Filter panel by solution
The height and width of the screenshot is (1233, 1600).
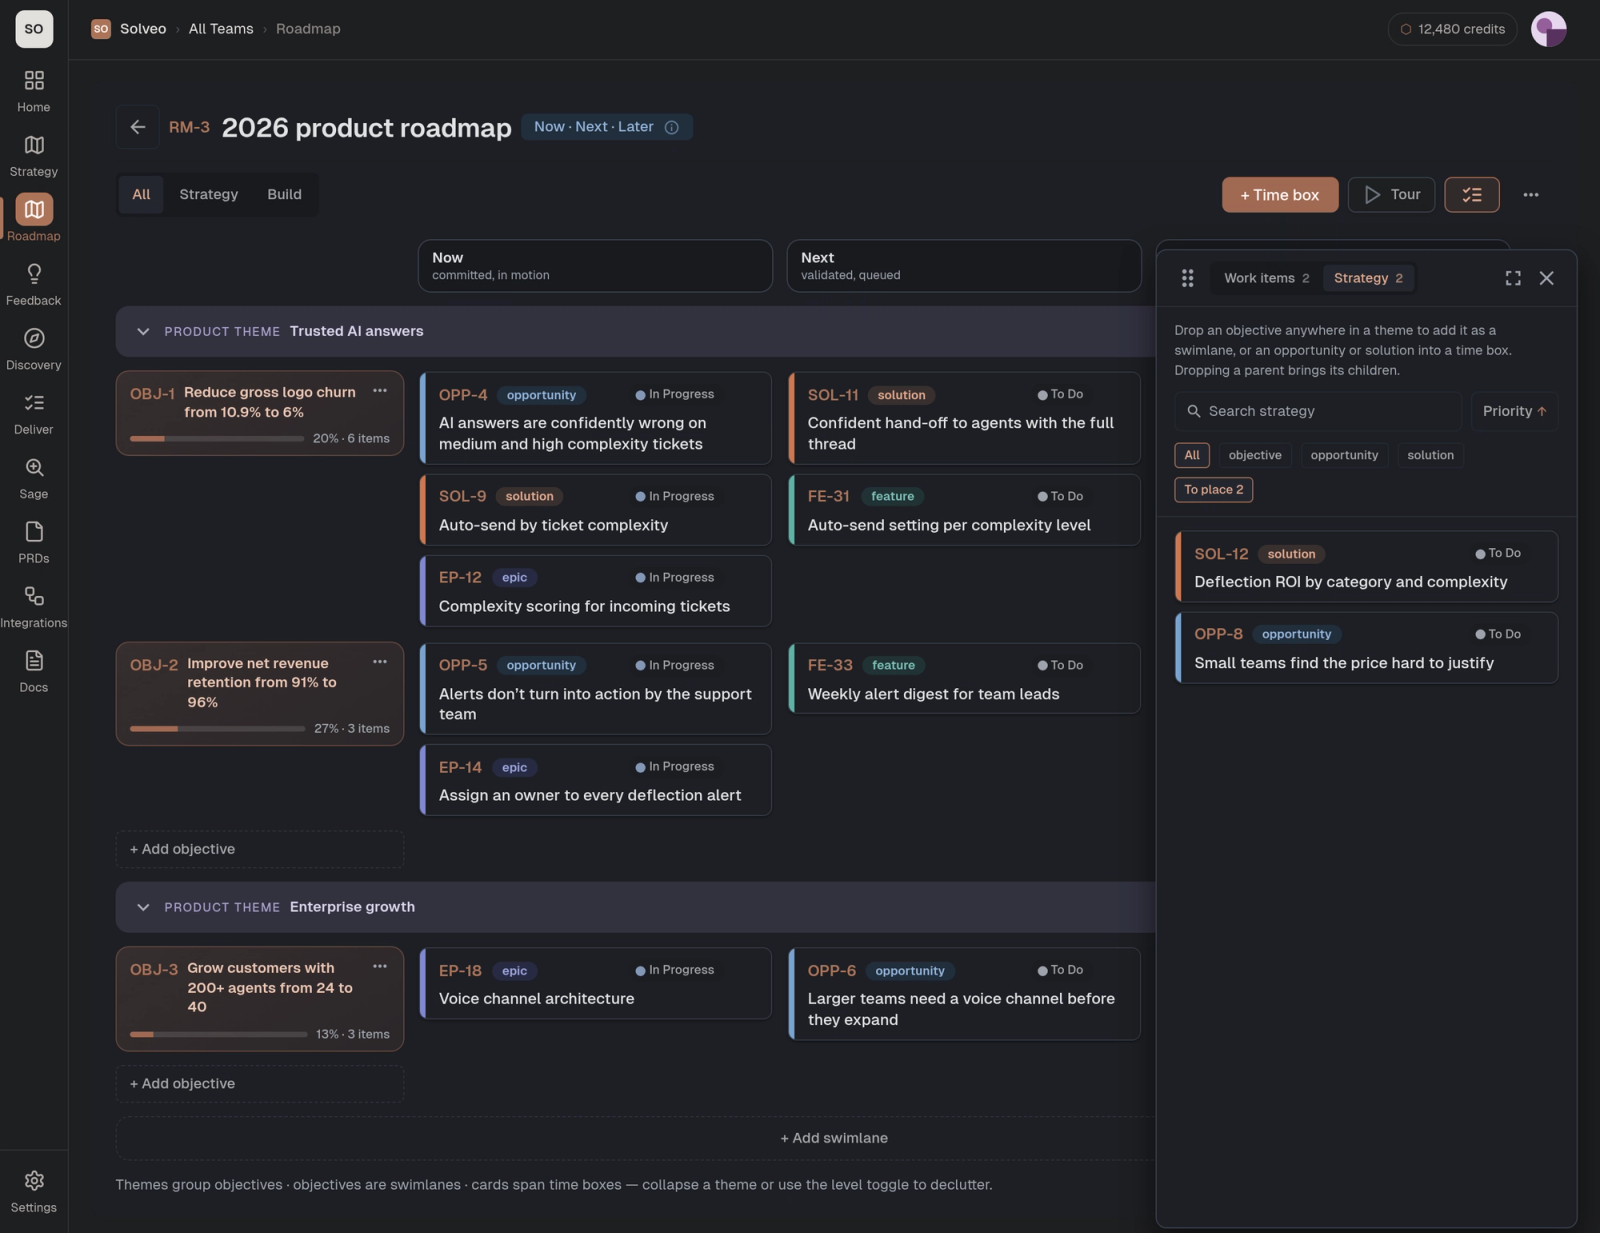pyautogui.click(x=1430, y=455)
